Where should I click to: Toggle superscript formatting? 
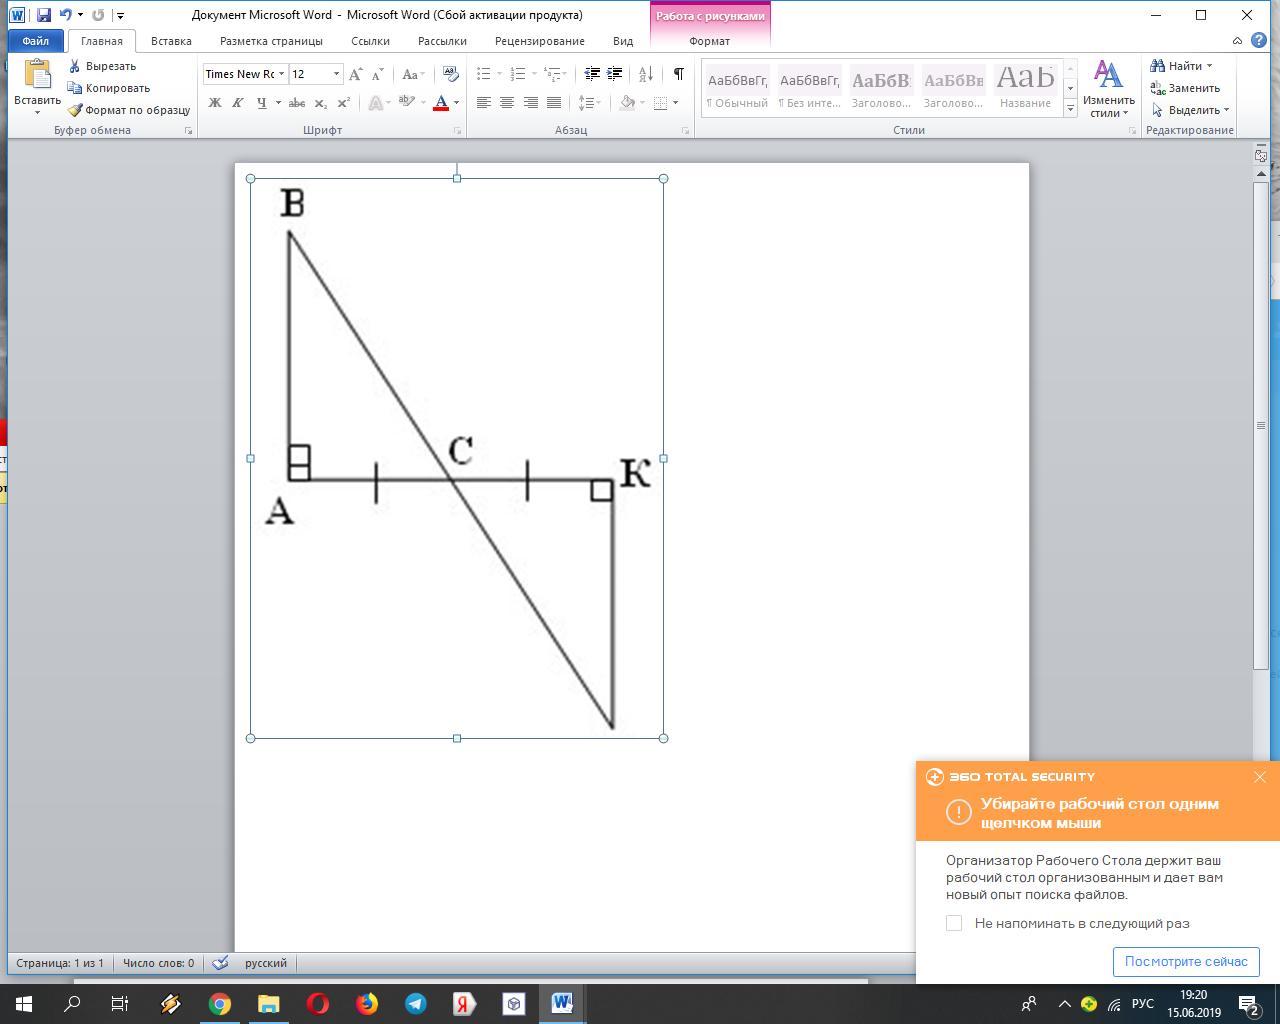(x=343, y=103)
